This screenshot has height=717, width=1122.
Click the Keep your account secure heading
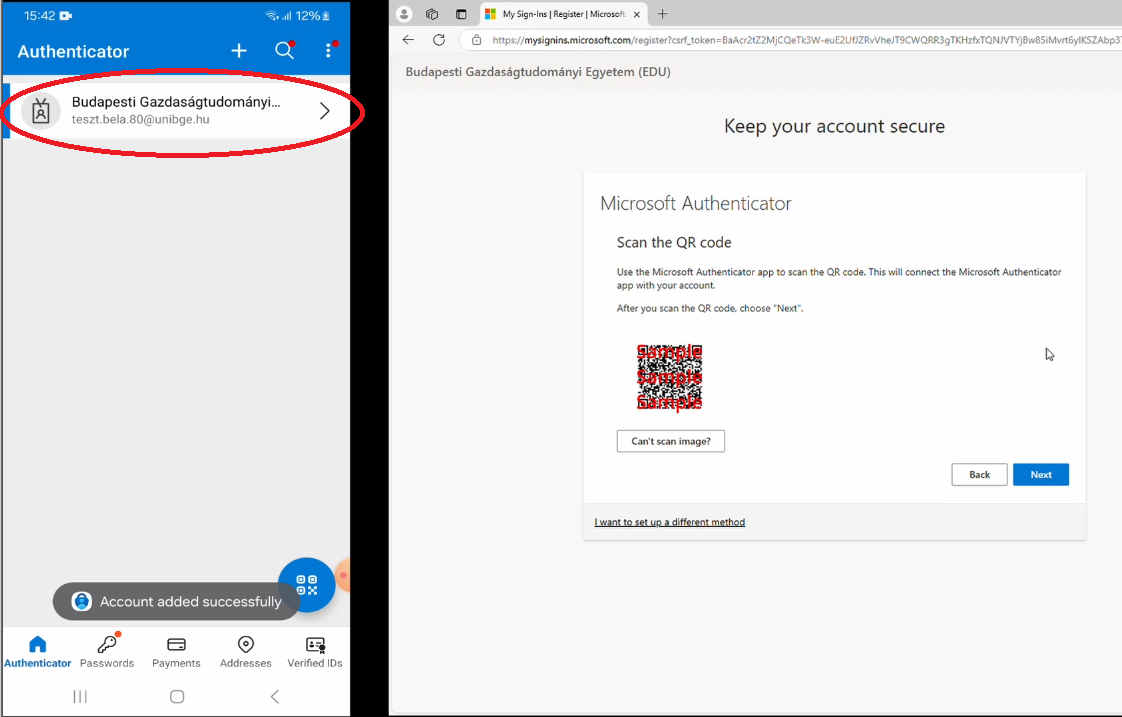pyautogui.click(x=834, y=127)
